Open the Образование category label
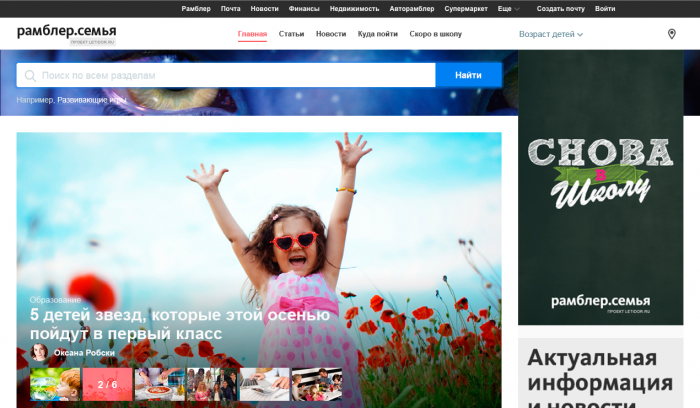700x408 pixels. coord(55,300)
